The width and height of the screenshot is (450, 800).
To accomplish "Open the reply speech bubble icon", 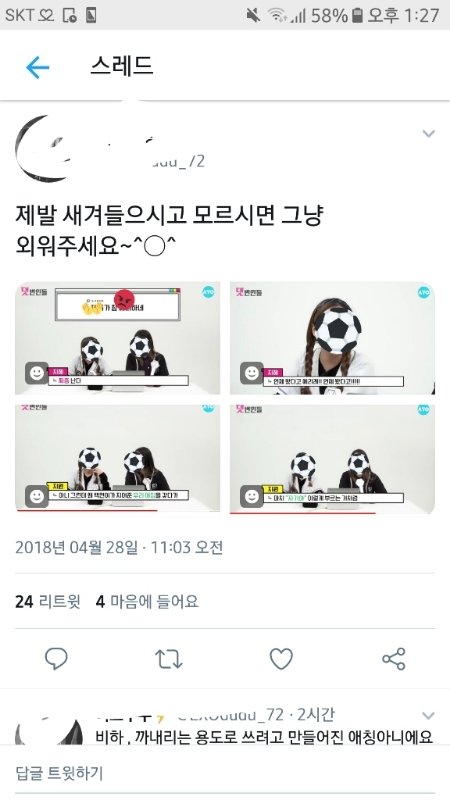I will pos(56,659).
